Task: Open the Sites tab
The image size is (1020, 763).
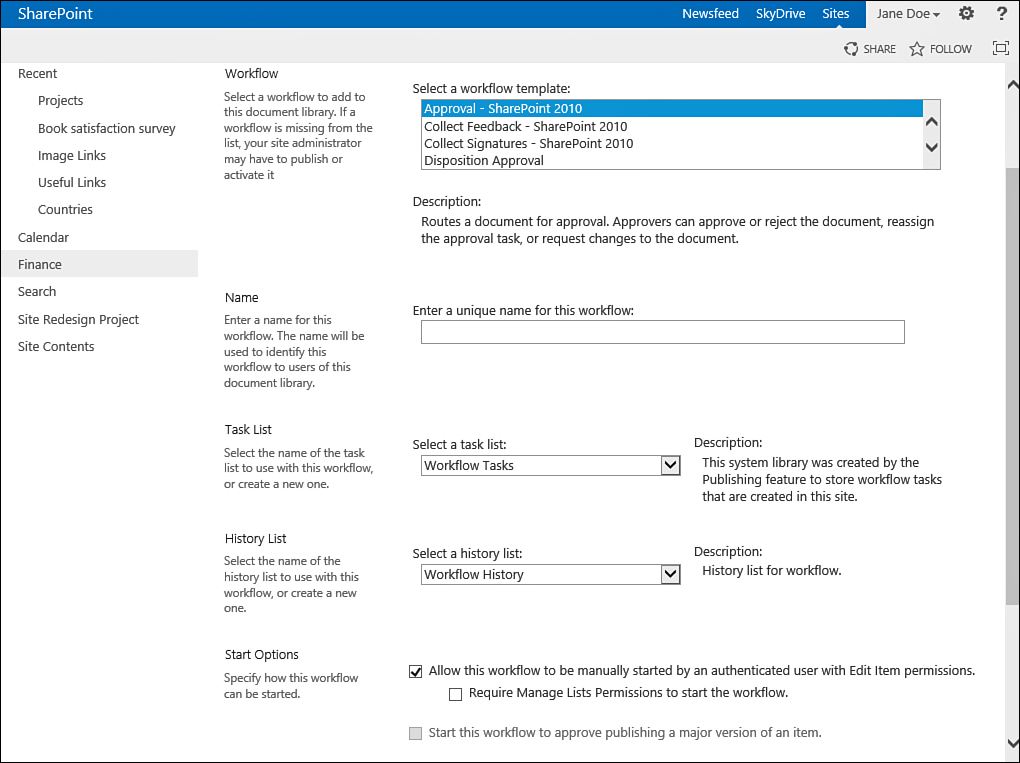Action: coord(835,14)
